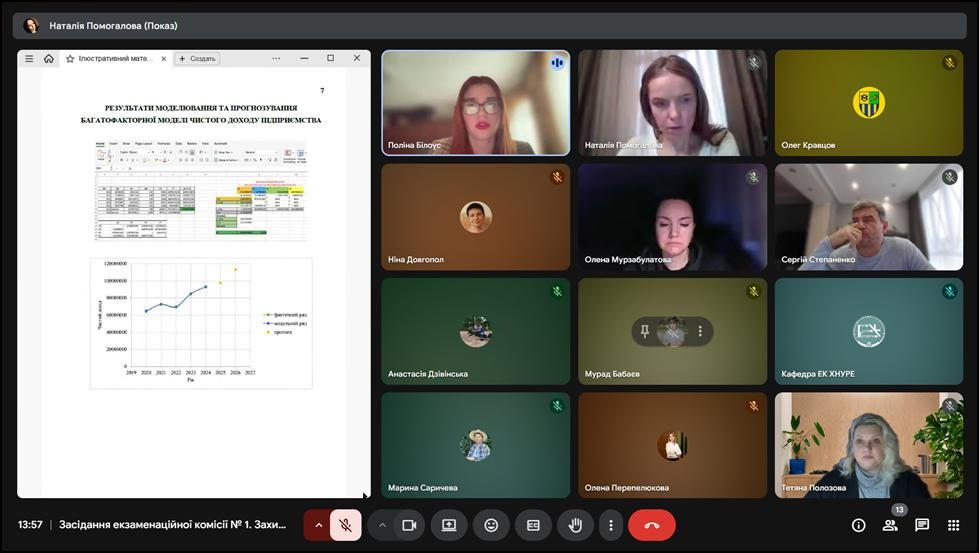Select Тетяна Полозова's video tile

[x=868, y=445]
